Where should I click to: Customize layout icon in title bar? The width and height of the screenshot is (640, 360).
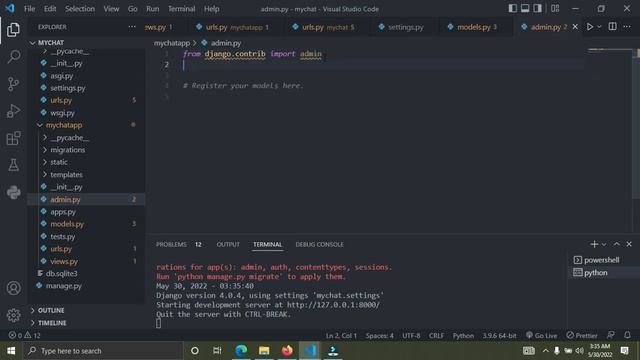point(555,8)
